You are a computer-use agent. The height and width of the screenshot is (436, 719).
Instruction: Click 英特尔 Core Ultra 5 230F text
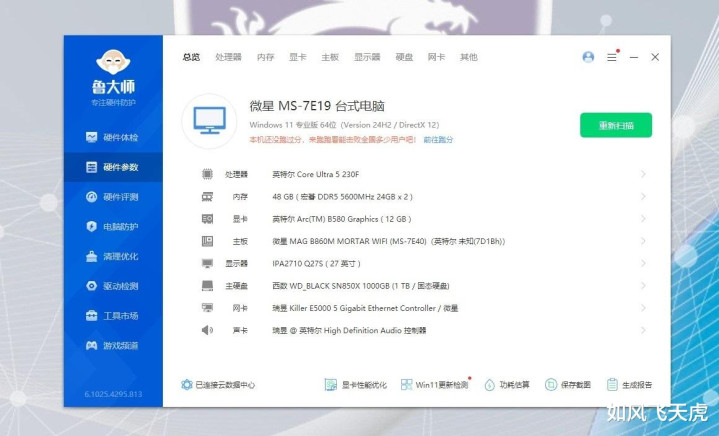pos(315,174)
